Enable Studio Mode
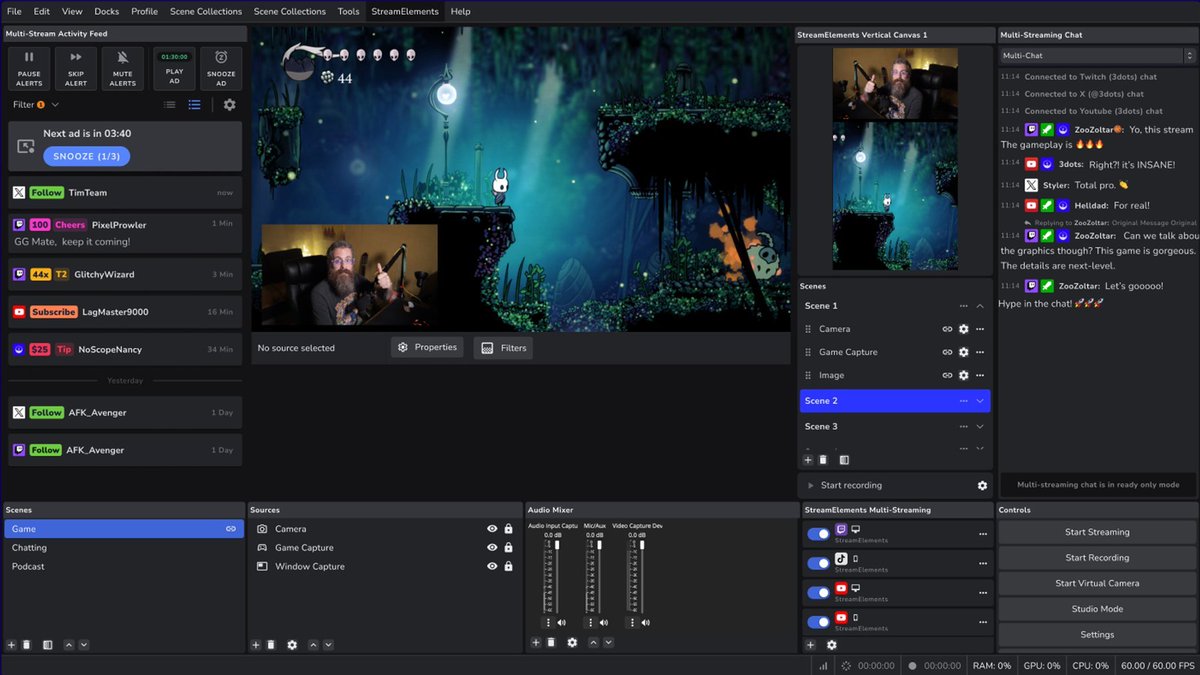The height and width of the screenshot is (675, 1200). pyautogui.click(x=1097, y=609)
